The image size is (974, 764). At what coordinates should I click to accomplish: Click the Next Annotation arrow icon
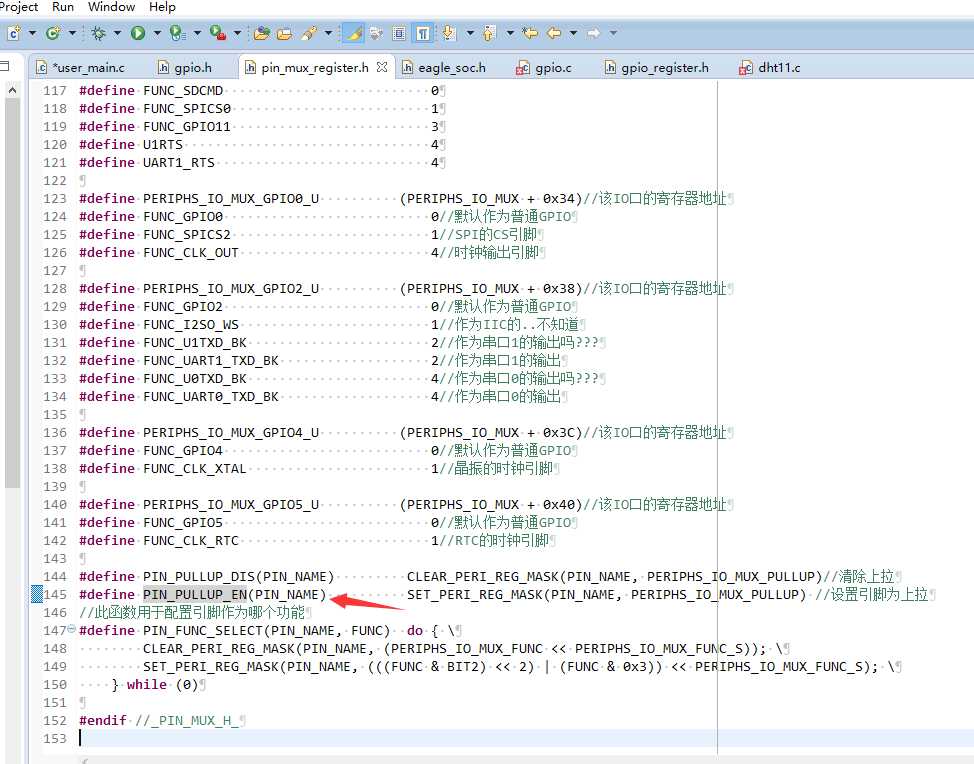coord(449,33)
